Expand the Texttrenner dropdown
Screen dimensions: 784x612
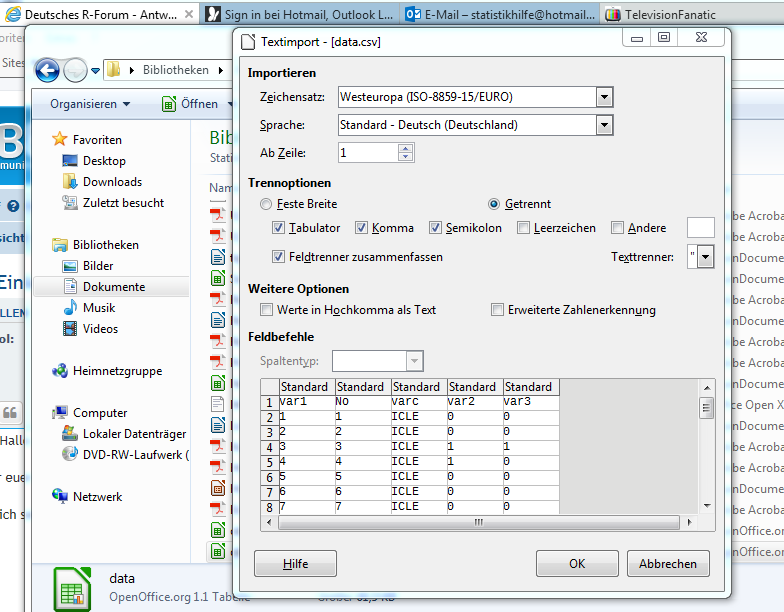(x=706, y=257)
